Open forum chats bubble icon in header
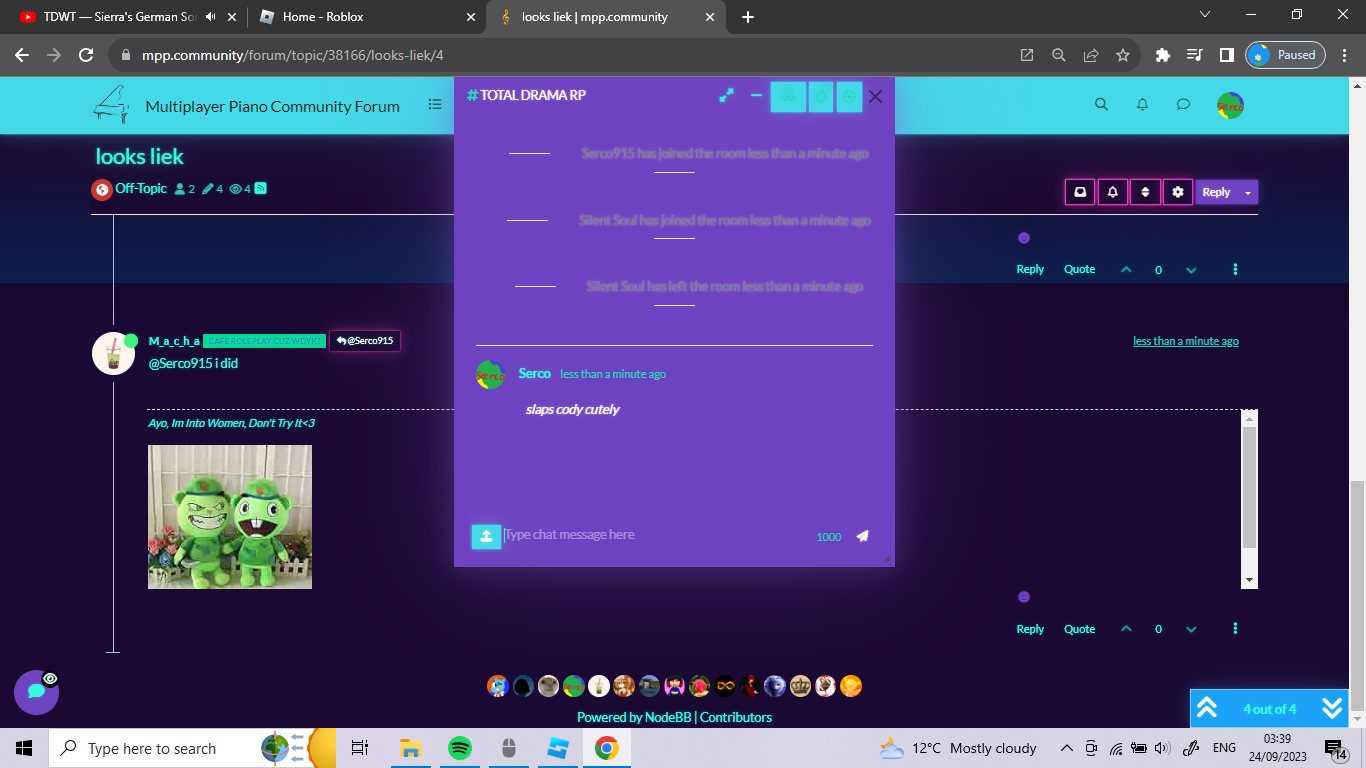Viewport: 1366px width, 768px height. [1183, 104]
